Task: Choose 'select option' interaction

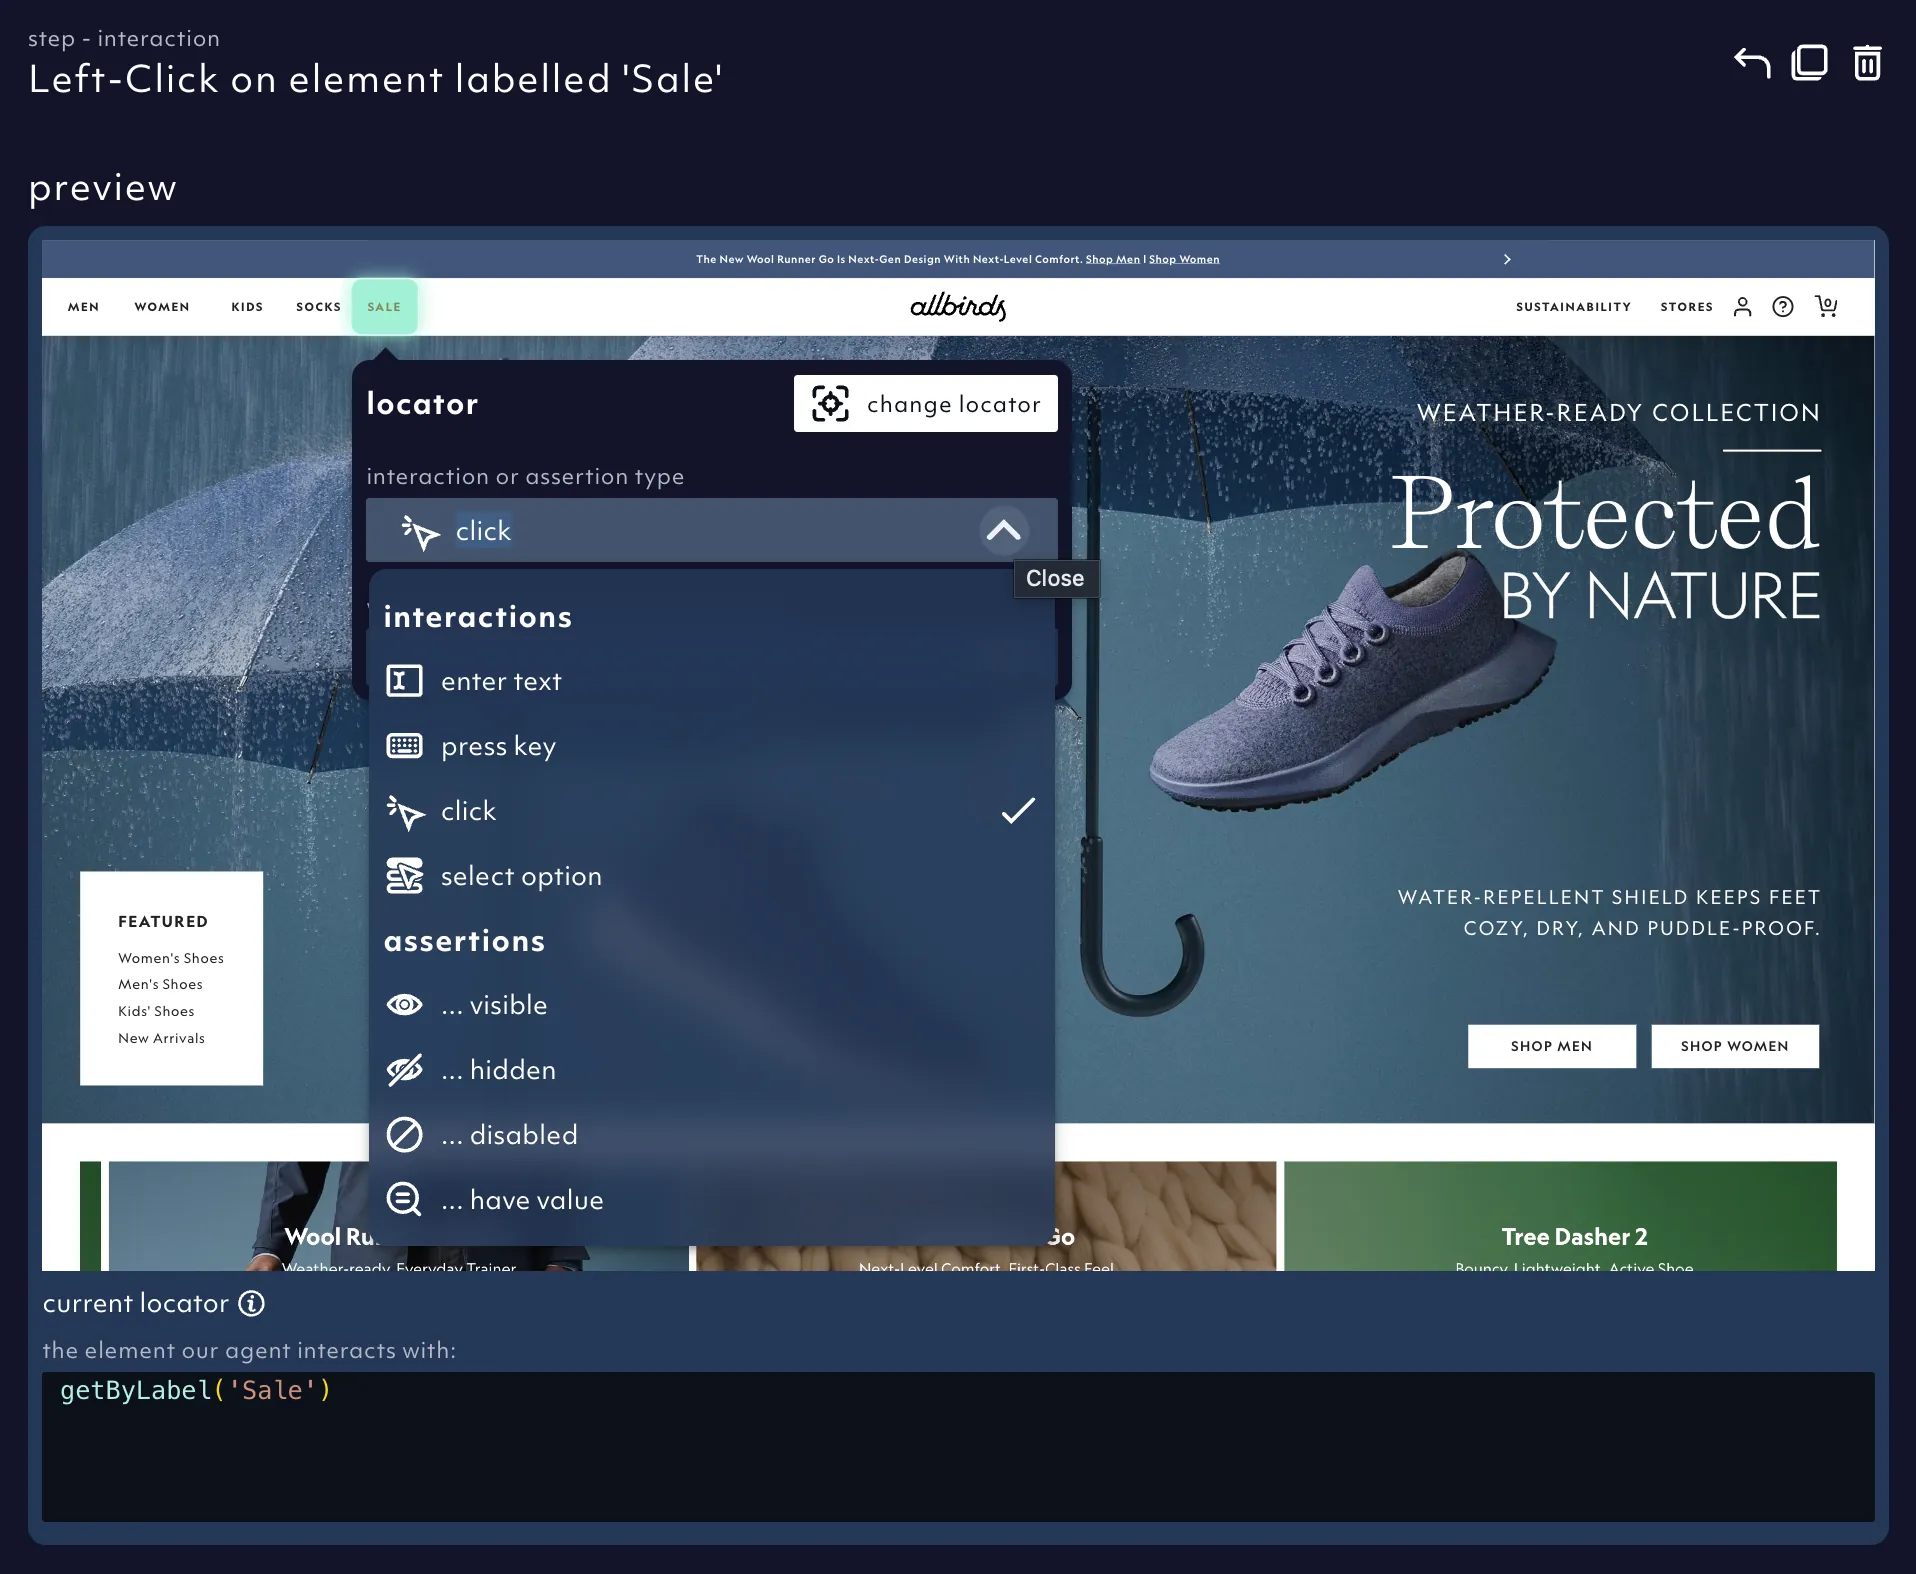Action: (x=520, y=876)
